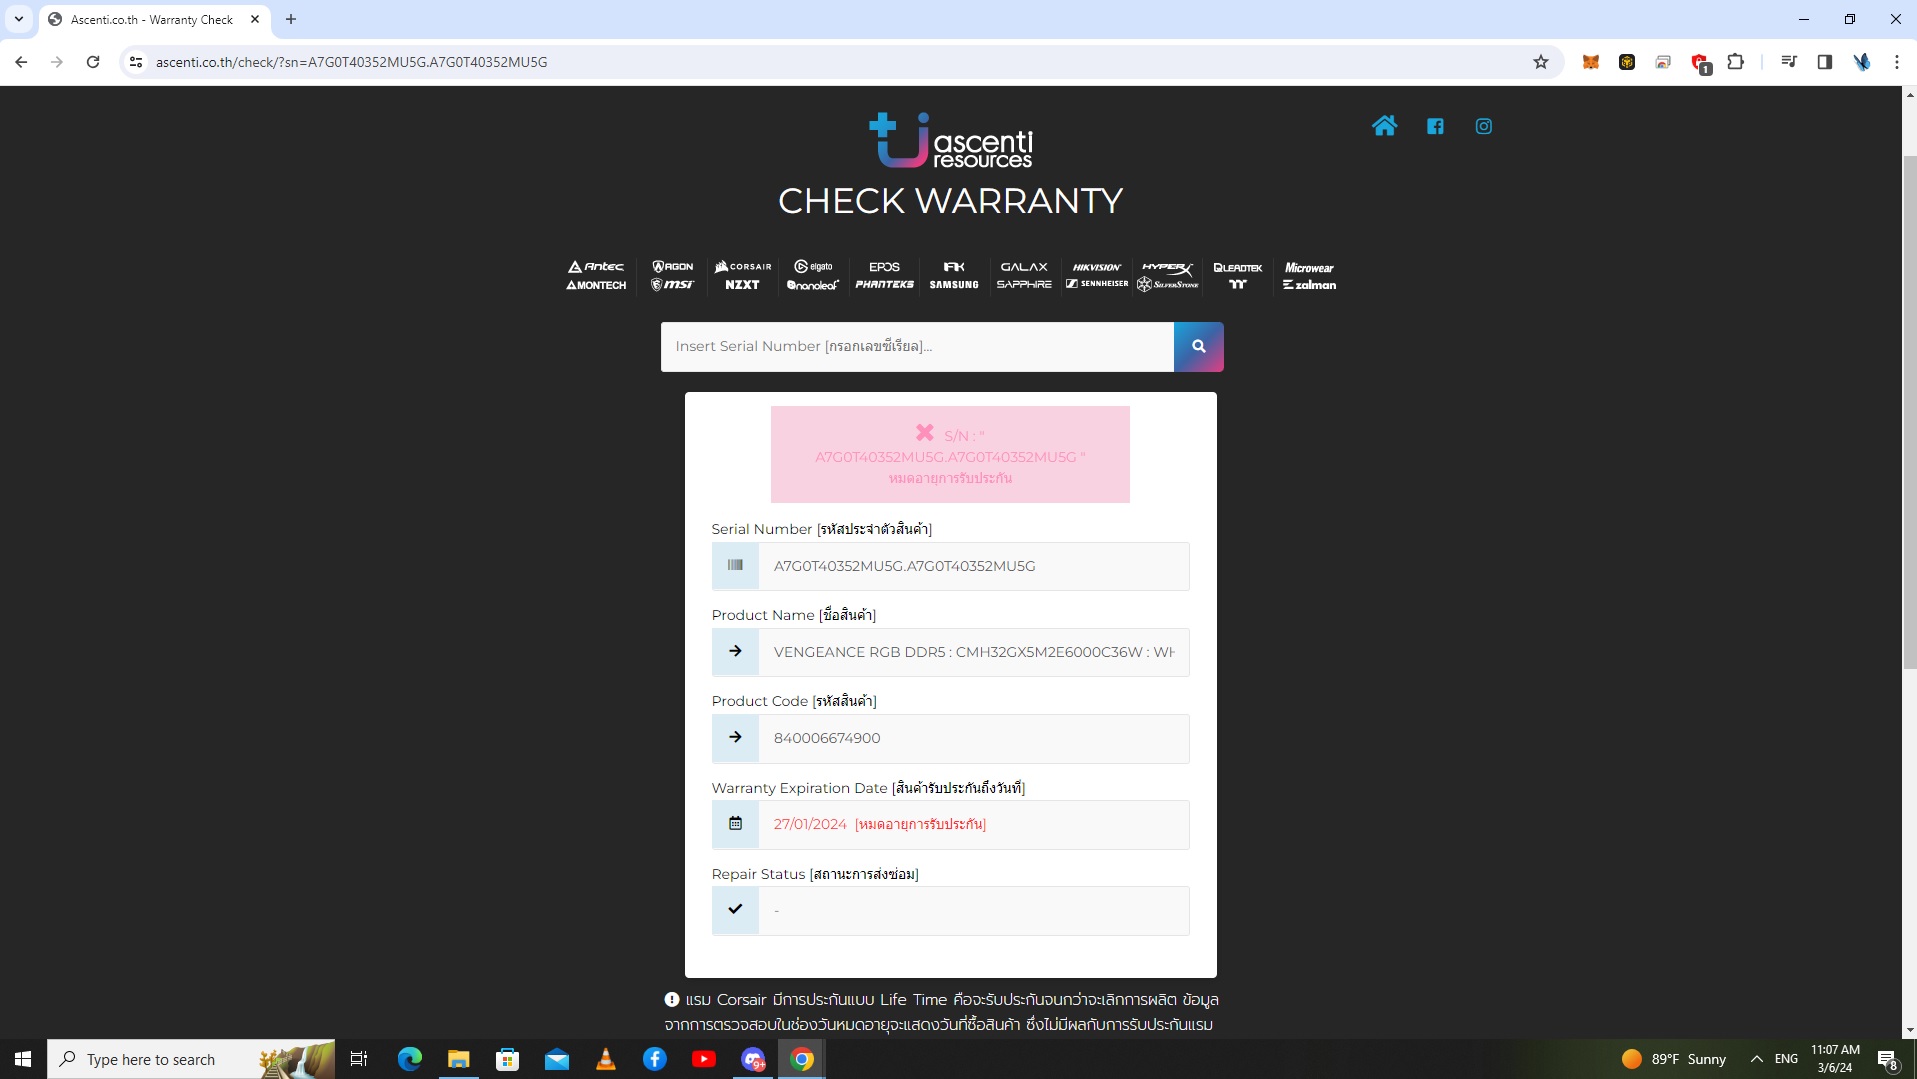Image resolution: width=1917 pixels, height=1079 pixels.
Task: Show hidden system tray icons
Action: 1756,1059
